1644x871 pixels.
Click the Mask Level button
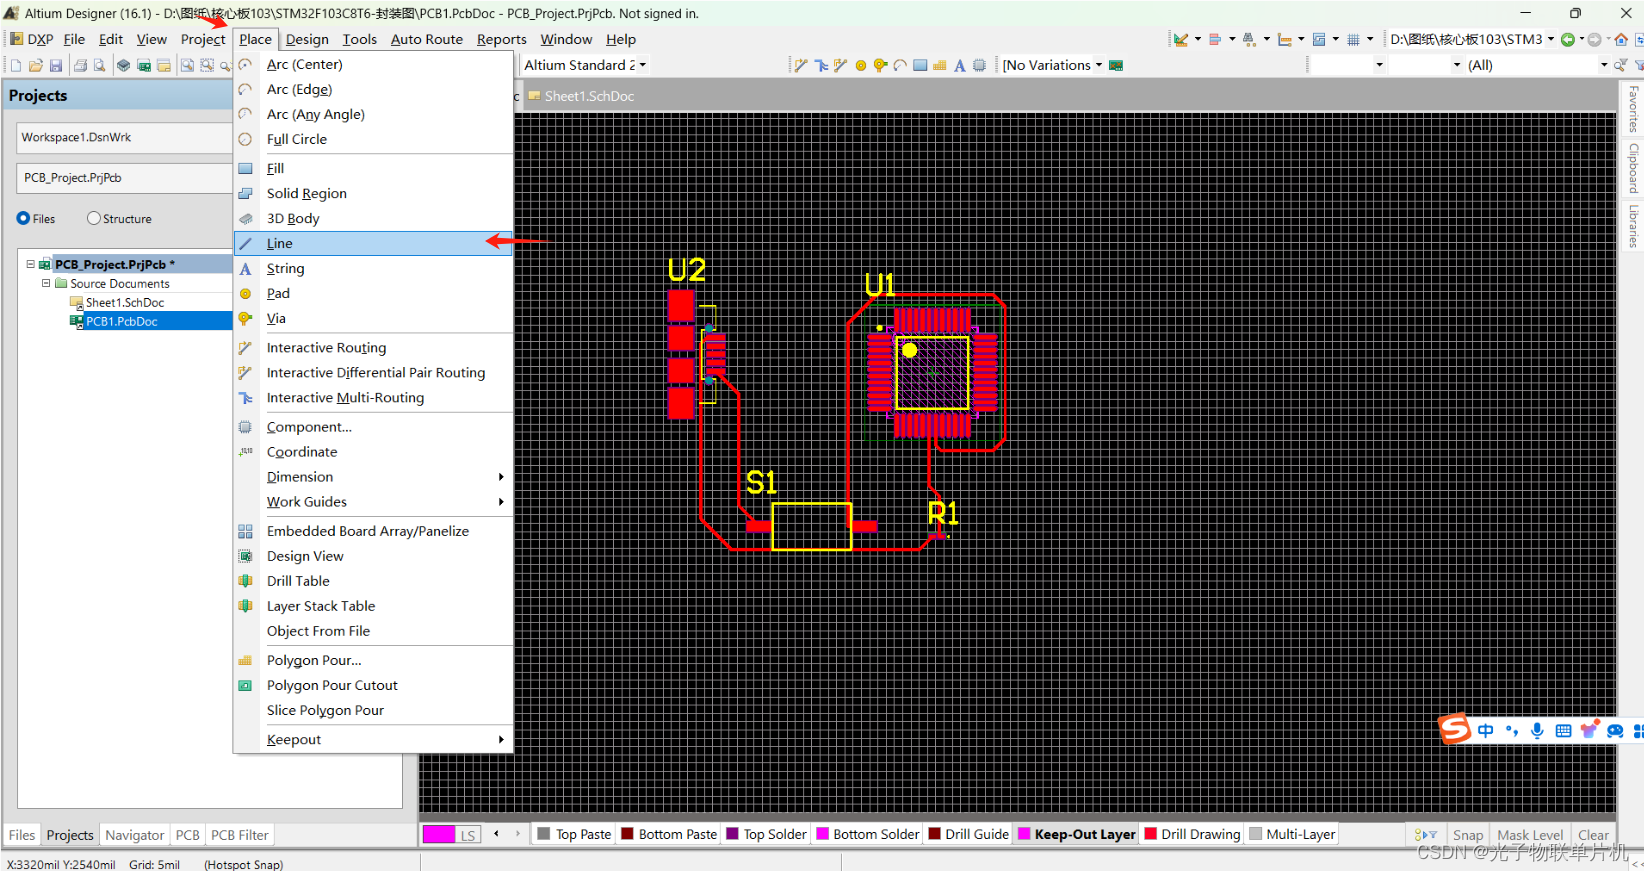[1530, 835]
